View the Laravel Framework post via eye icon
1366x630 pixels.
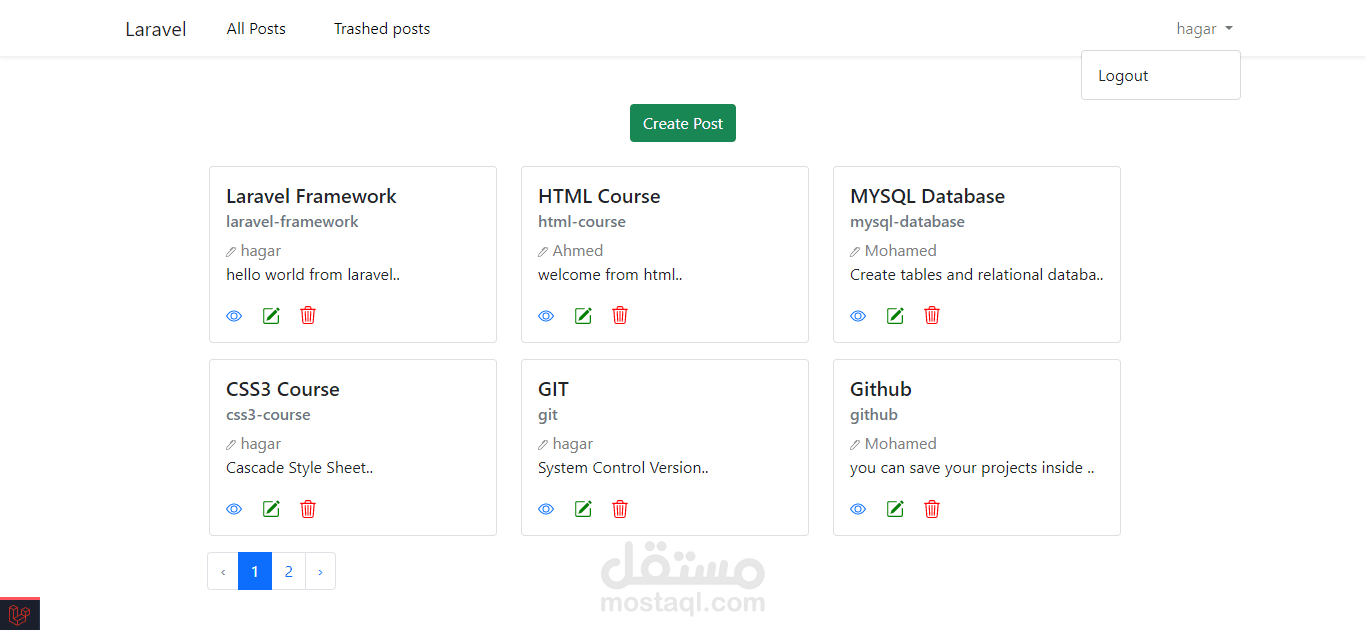pyautogui.click(x=234, y=316)
